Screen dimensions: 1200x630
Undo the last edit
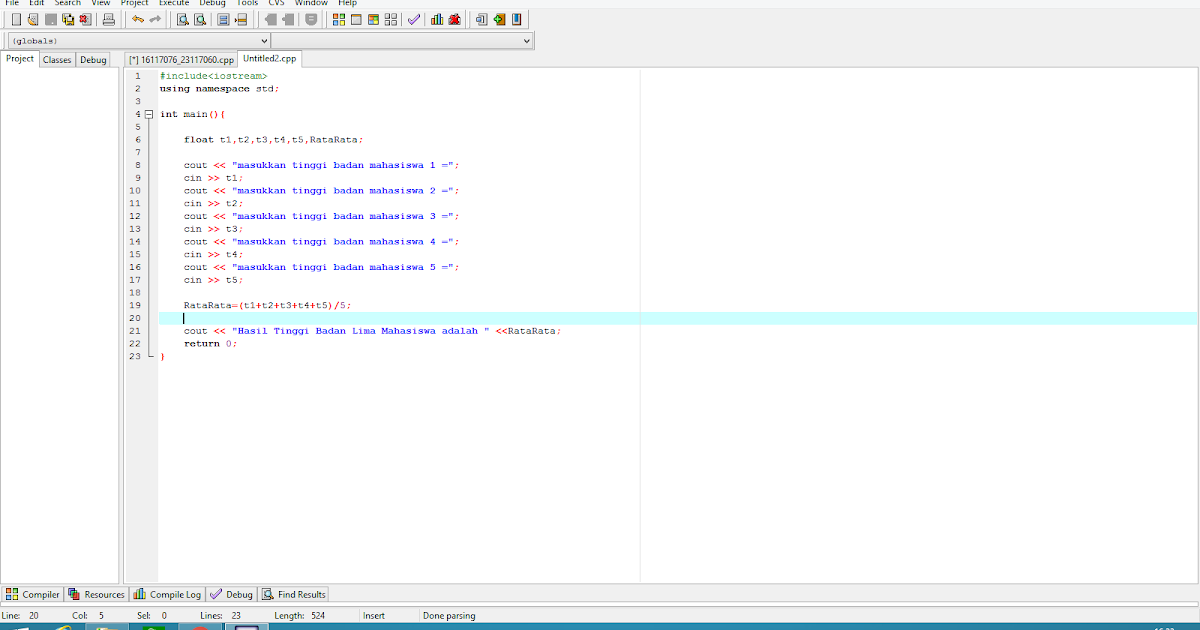137,18
